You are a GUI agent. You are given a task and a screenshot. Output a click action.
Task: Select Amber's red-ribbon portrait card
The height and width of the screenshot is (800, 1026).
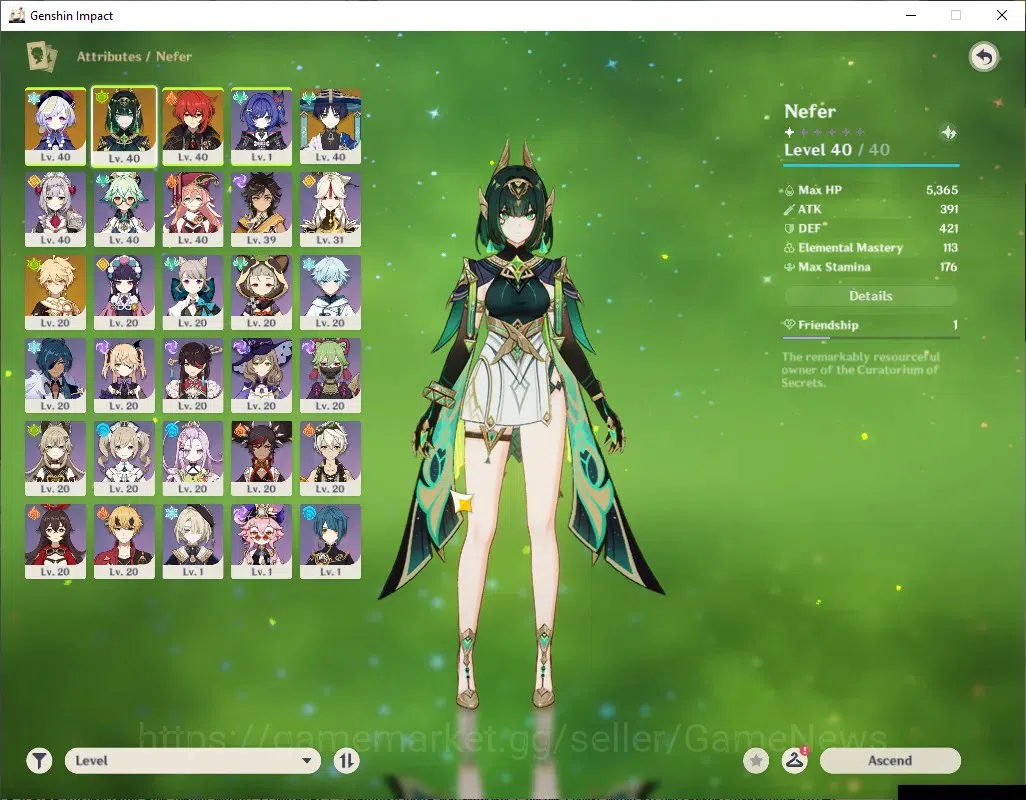point(56,542)
